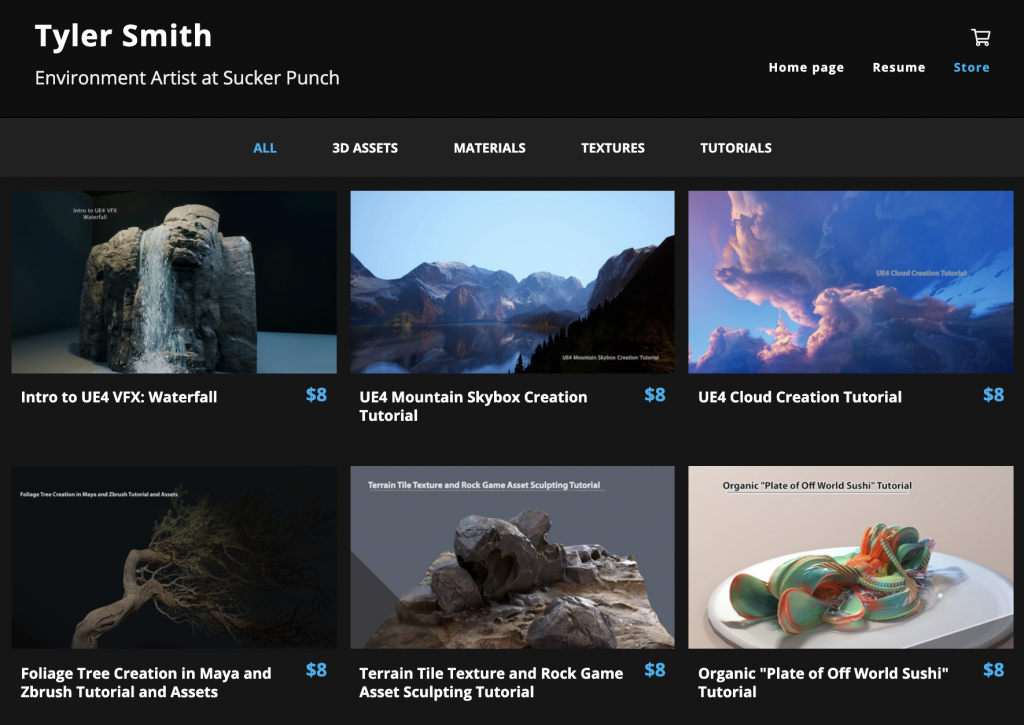Open the foliage tree thumbnail
Image resolution: width=1024 pixels, height=725 pixels.
174,557
